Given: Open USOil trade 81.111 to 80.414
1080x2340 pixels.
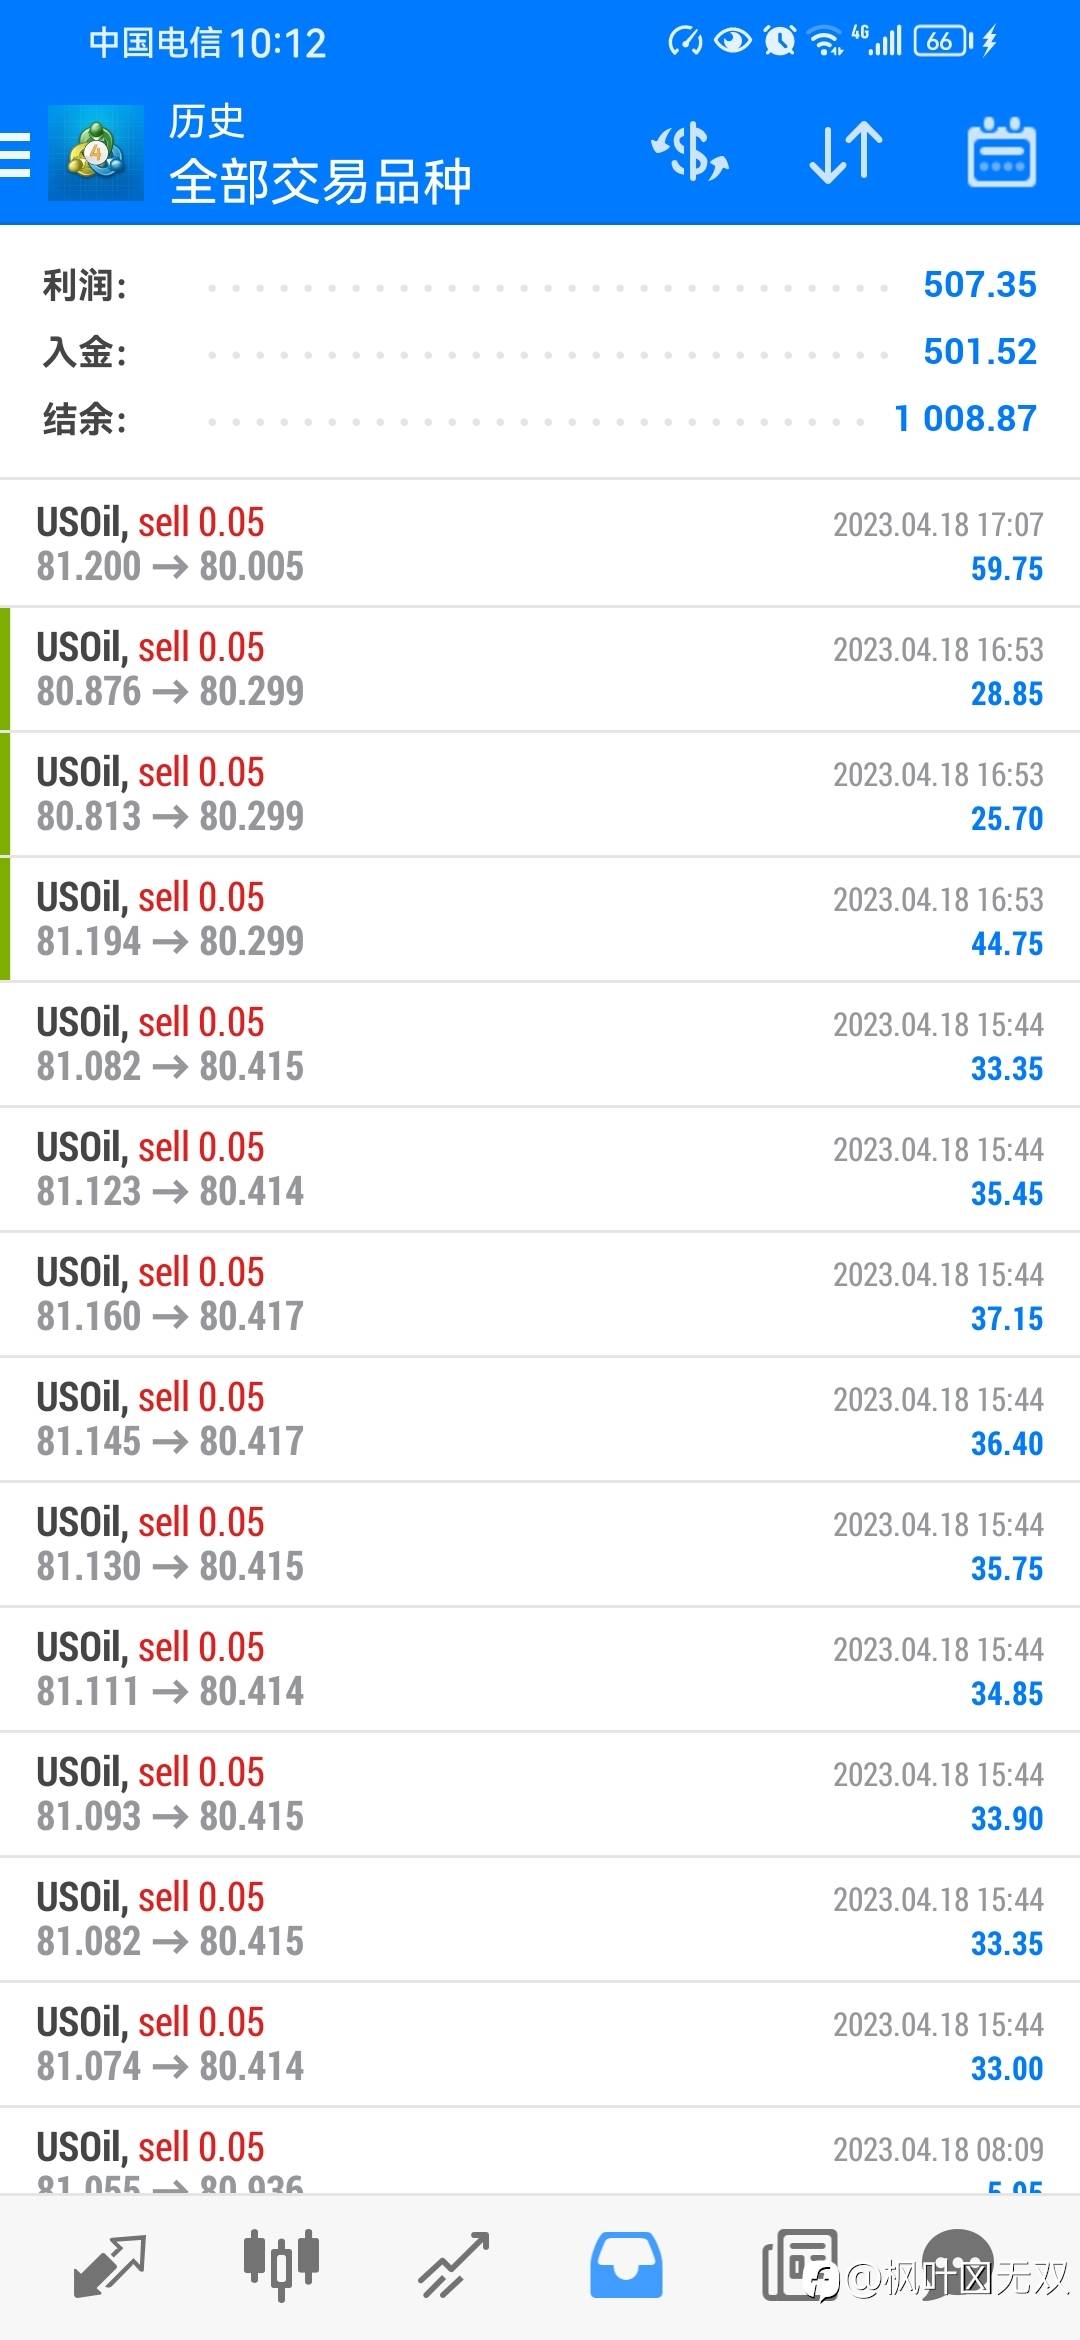Looking at the screenshot, I should 540,1669.
